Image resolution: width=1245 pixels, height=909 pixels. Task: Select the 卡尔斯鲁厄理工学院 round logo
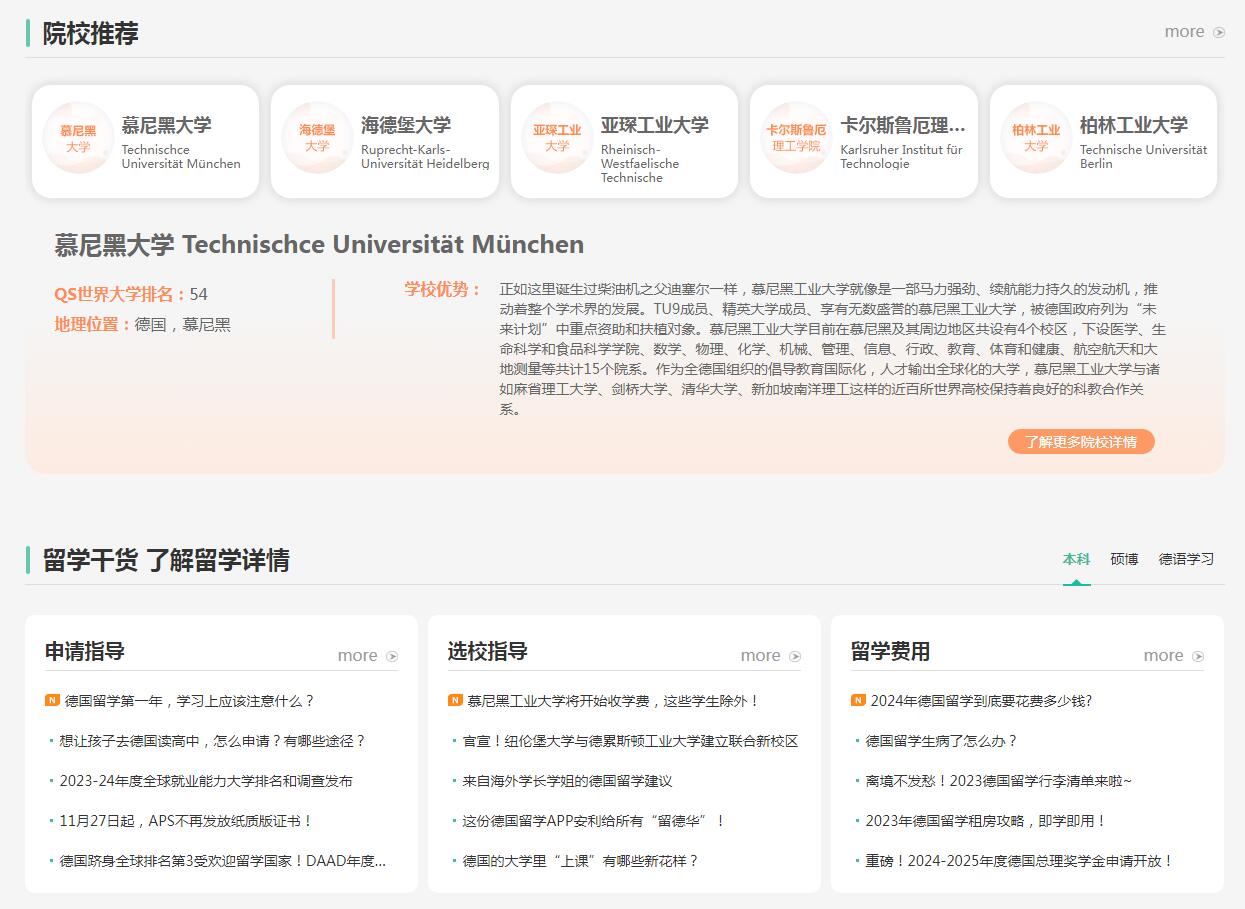pos(796,138)
